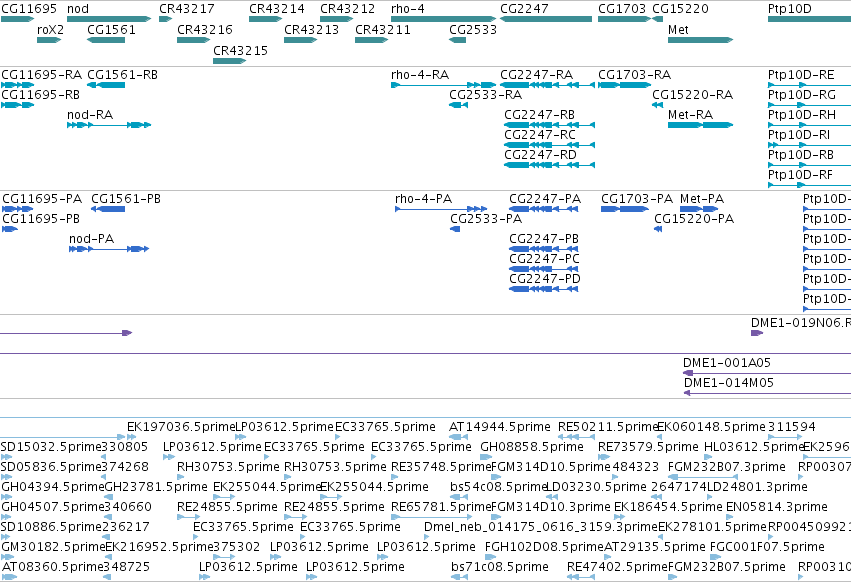This screenshot has width=851, height=582.
Task: Click the nod gene bar
Action: tap(109, 19)
